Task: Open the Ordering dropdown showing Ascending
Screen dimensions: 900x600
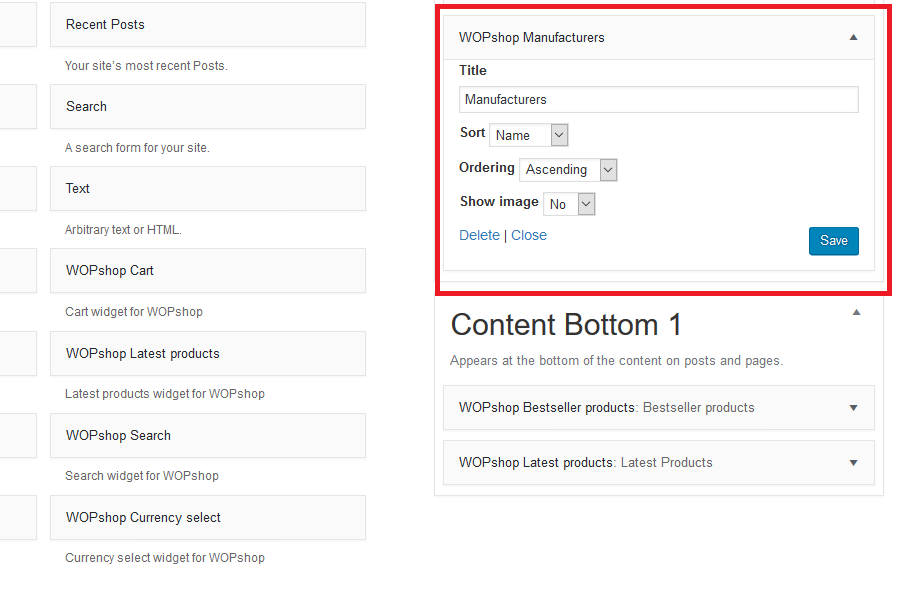Action: point(568,170)
